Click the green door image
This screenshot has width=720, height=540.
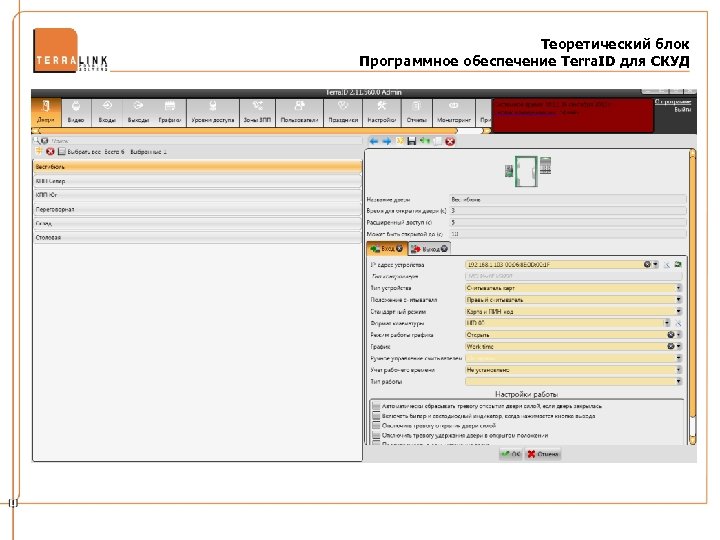tap(526, 171)
